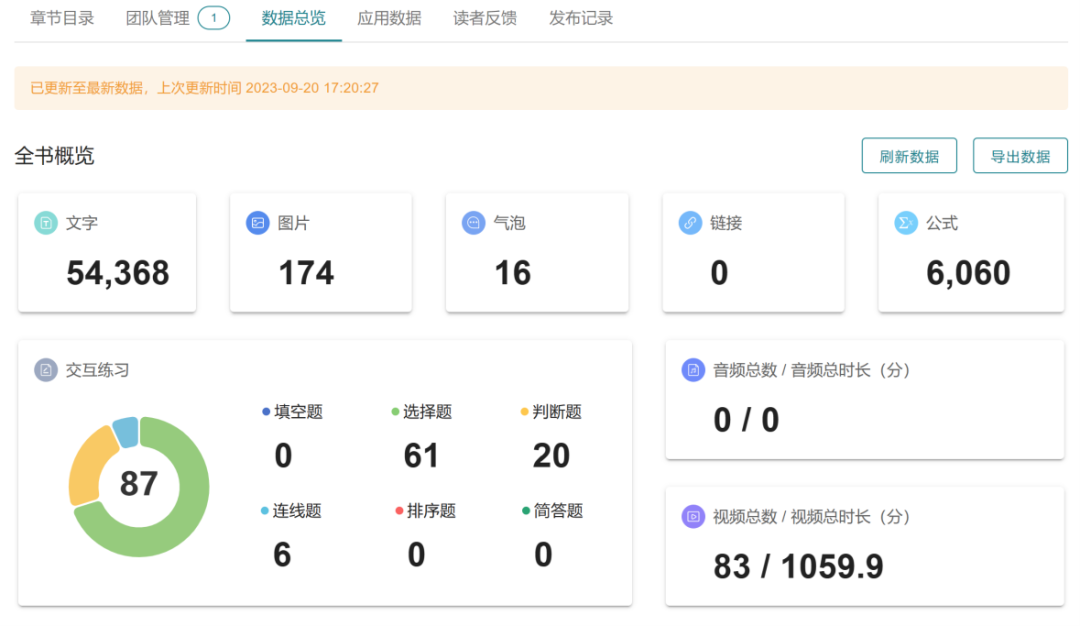Click the video total play icon

tap(693, 517)
